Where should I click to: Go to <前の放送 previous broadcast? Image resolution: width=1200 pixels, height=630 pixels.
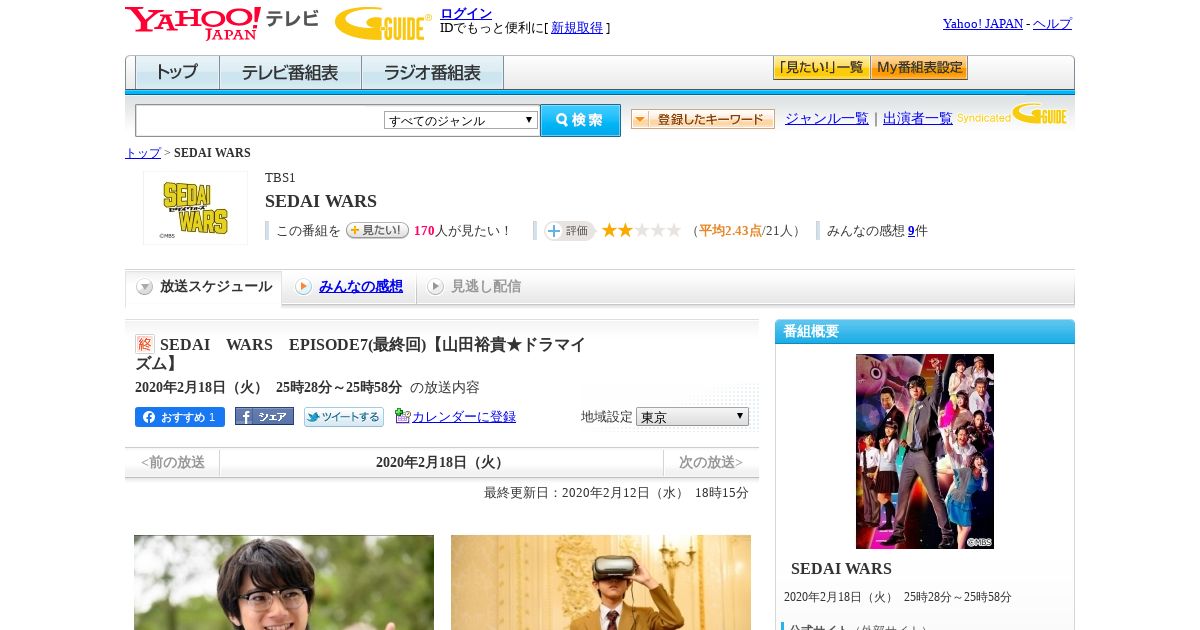click(173, 462)
